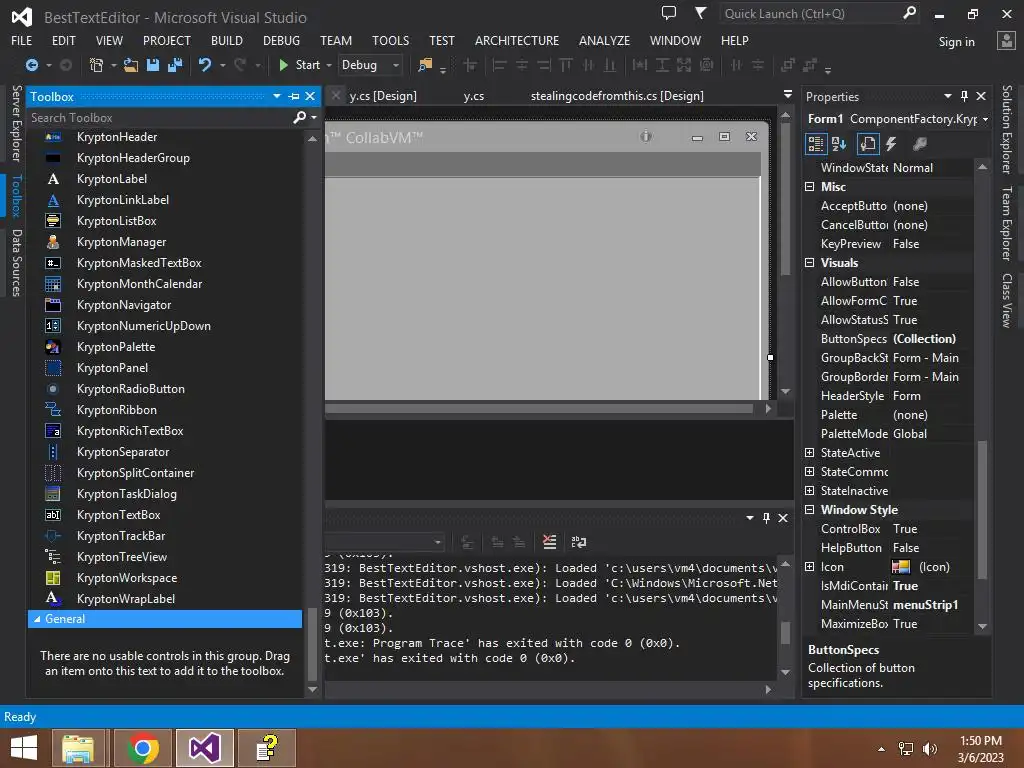Click the designer horizontal scrollbar
Screen dimensions: 1024x768
click(x=539, y=409)
